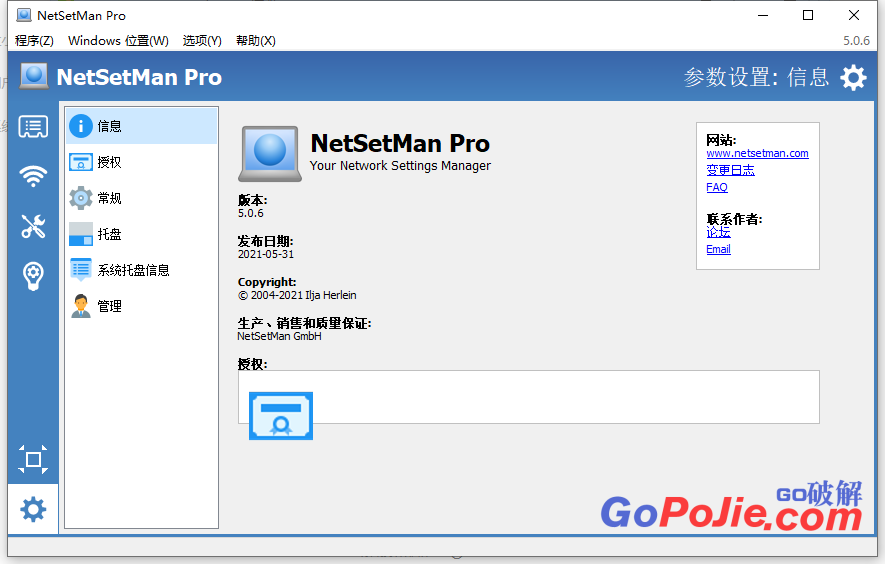Image resolution: width=885 pixels, height=564 pixels.
Task: Click the blue info icon next to 信息
Action: [x=81, y=126]
